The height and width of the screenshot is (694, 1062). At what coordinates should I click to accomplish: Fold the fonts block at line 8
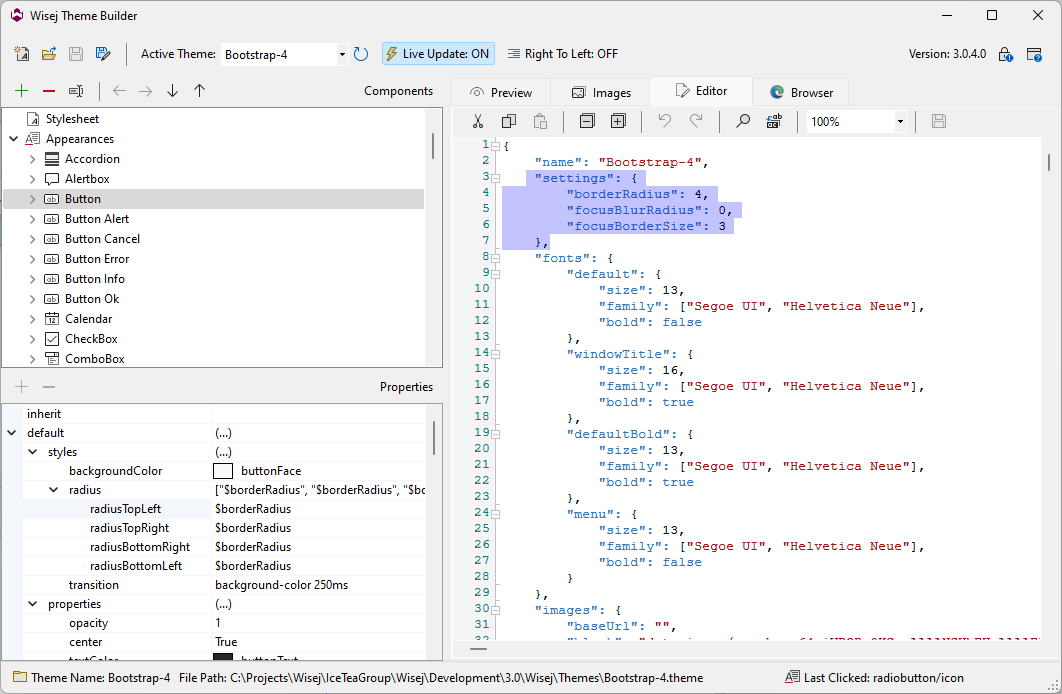pyautogui.click(x=496, y=258)
